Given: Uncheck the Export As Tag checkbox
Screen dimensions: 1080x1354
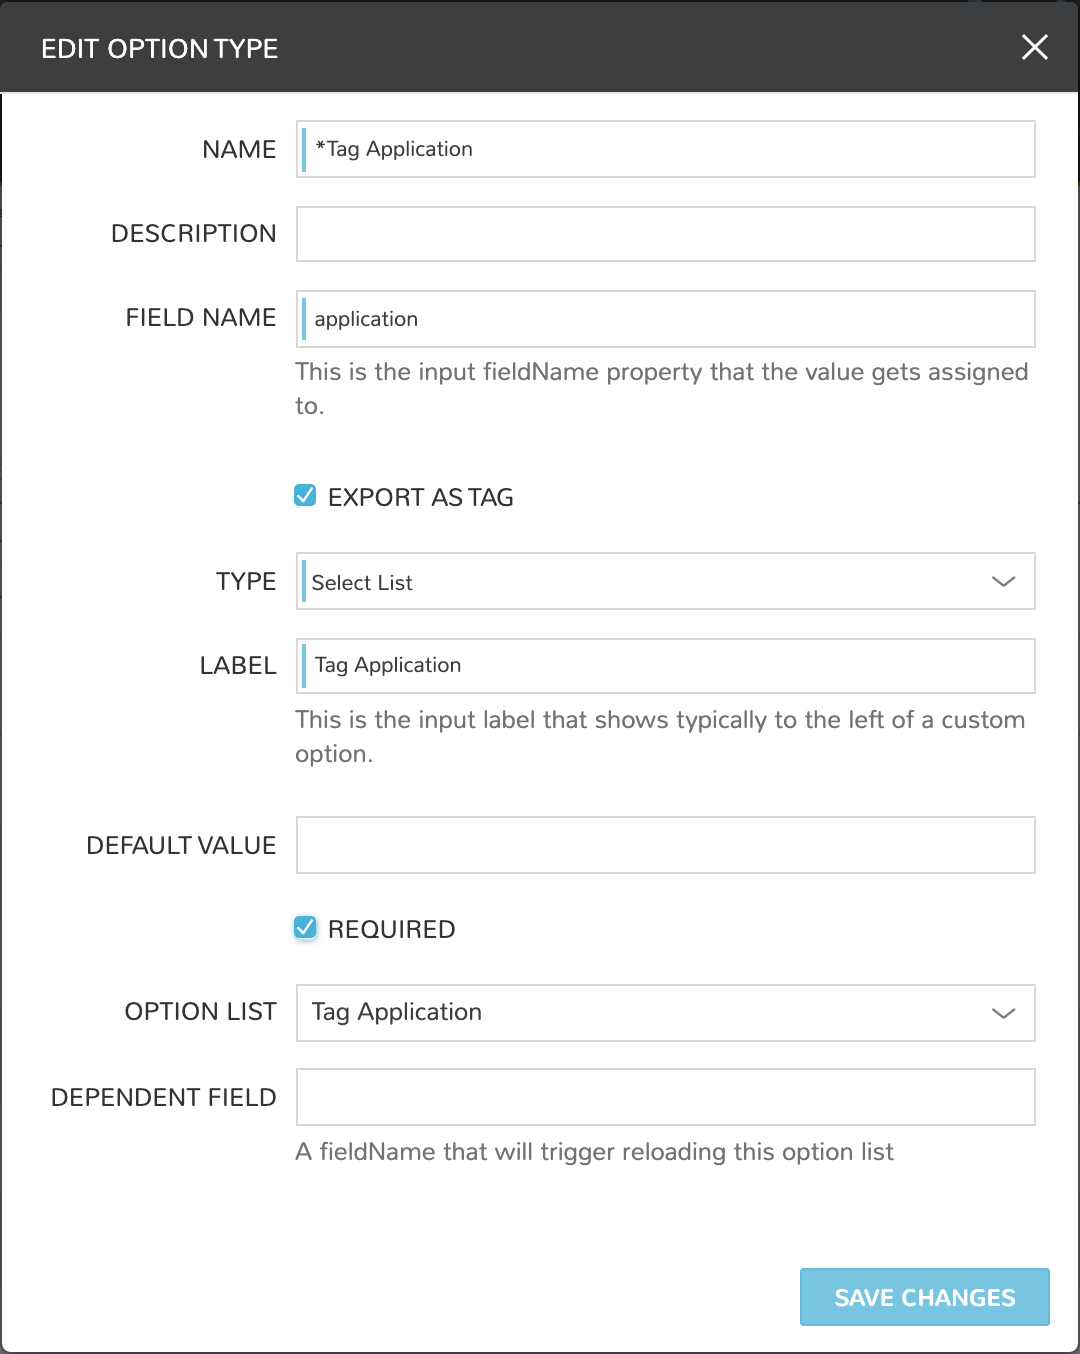Looking at the screenshot, I should pos(305,496).
